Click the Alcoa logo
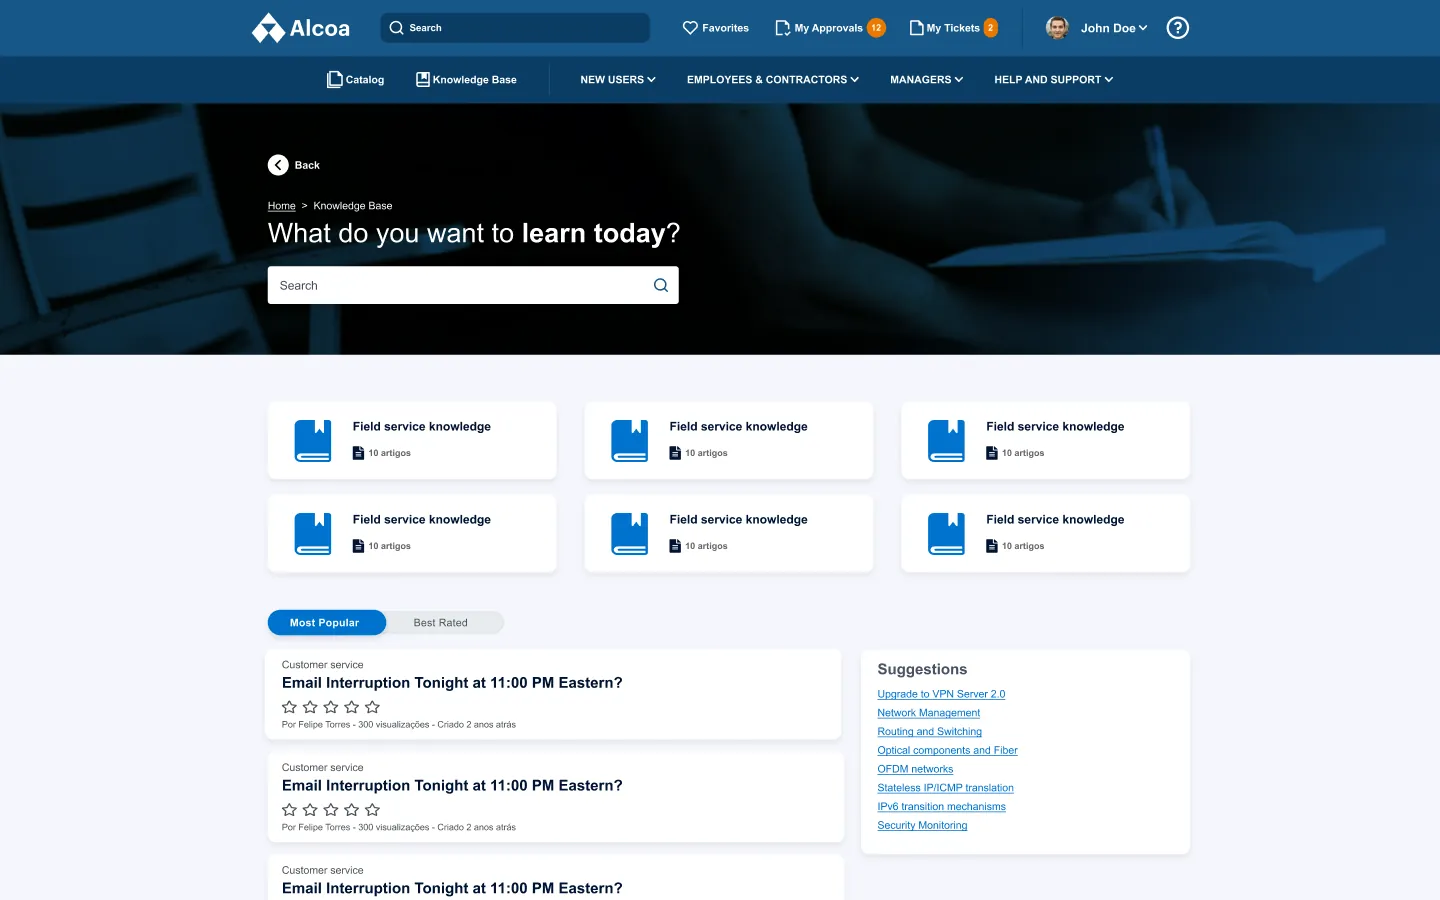Image resolution: width=1440 pixels, height=900 pixels. pyautogui.click(x=300, y=28)
